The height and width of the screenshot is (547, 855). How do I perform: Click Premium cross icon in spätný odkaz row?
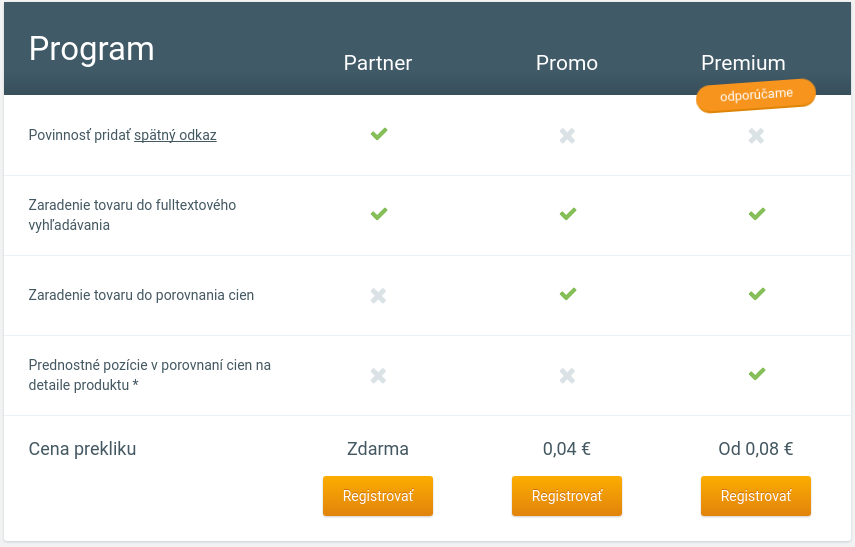pos(756,135)
